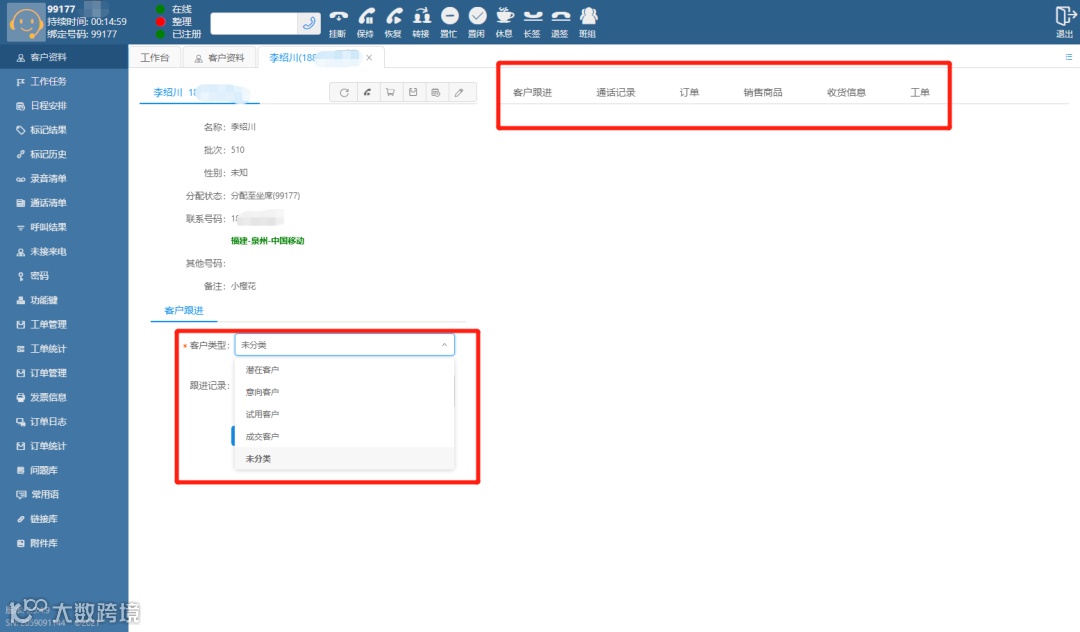Dial using the phone button beside number field
The width and height of the screenshot is (1080, 632).
[x=309, y=23]
